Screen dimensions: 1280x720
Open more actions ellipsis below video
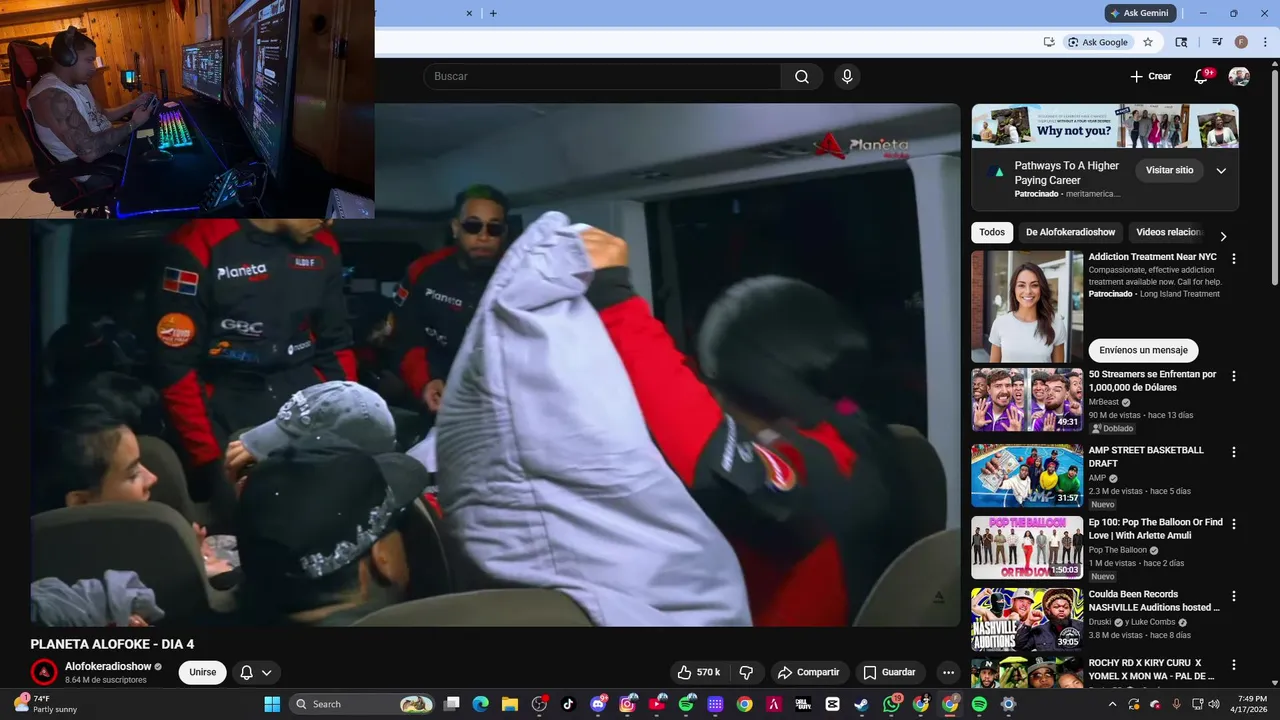click(948, 672)
